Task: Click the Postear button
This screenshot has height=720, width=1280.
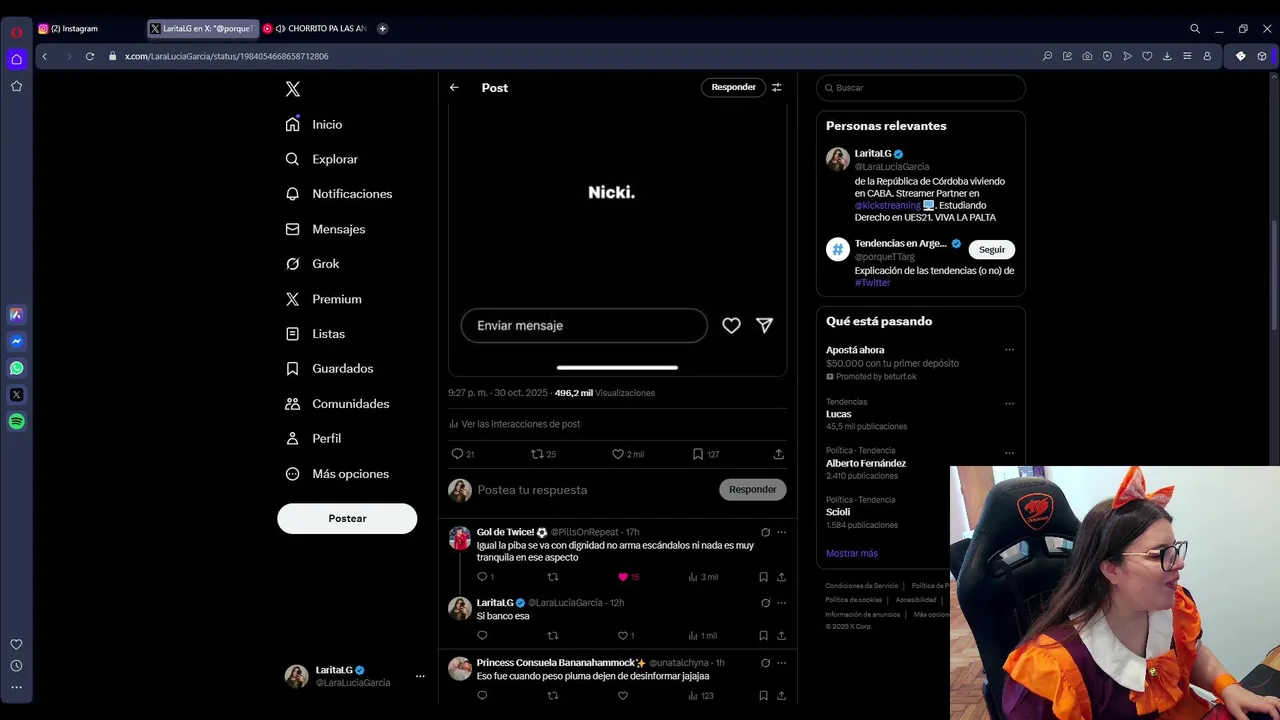Action: coord(347,518)
